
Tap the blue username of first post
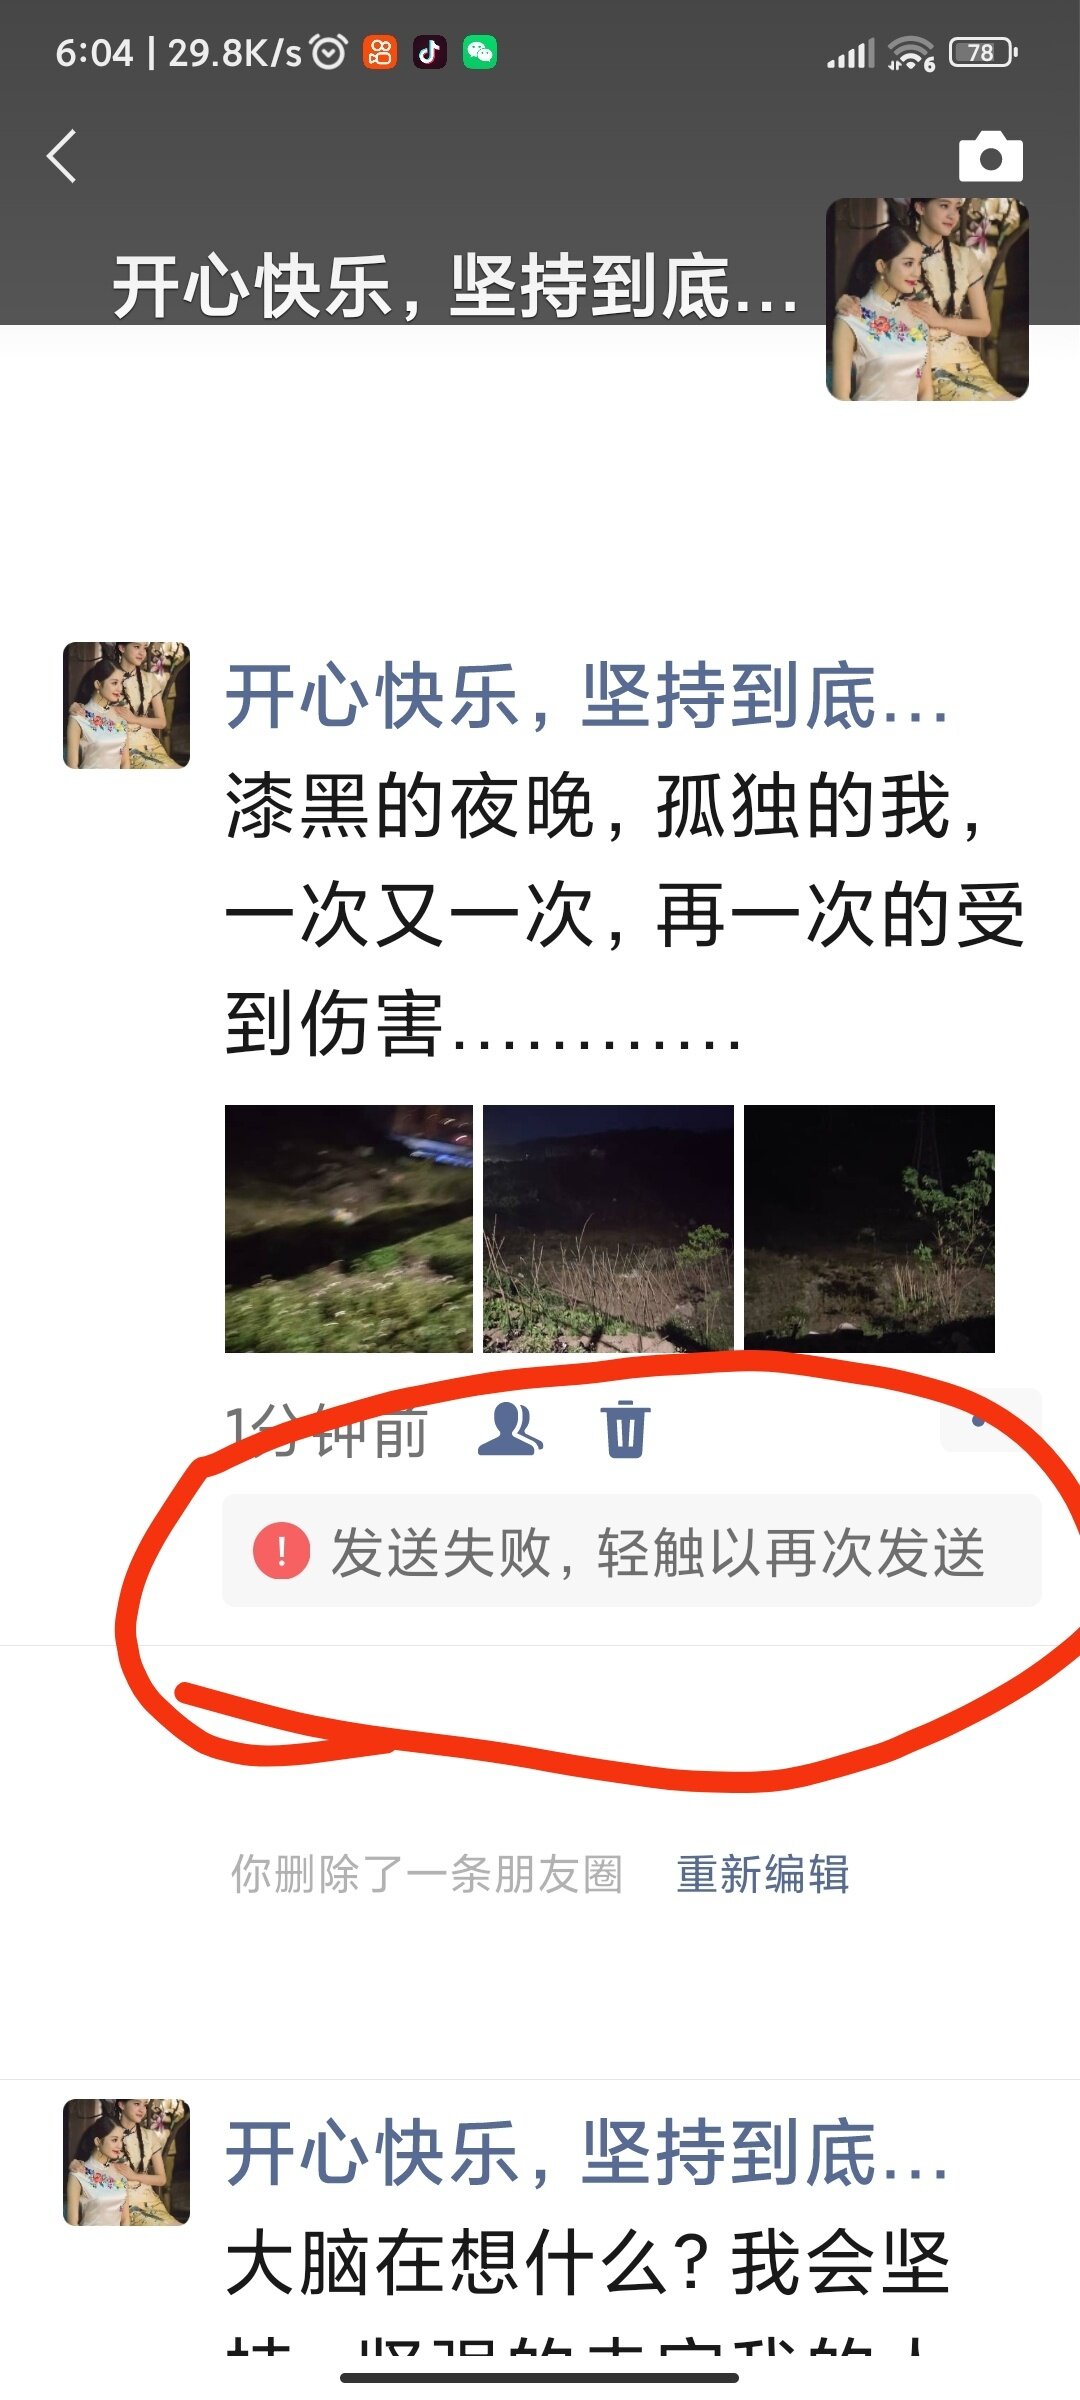[x=587, y=696]
